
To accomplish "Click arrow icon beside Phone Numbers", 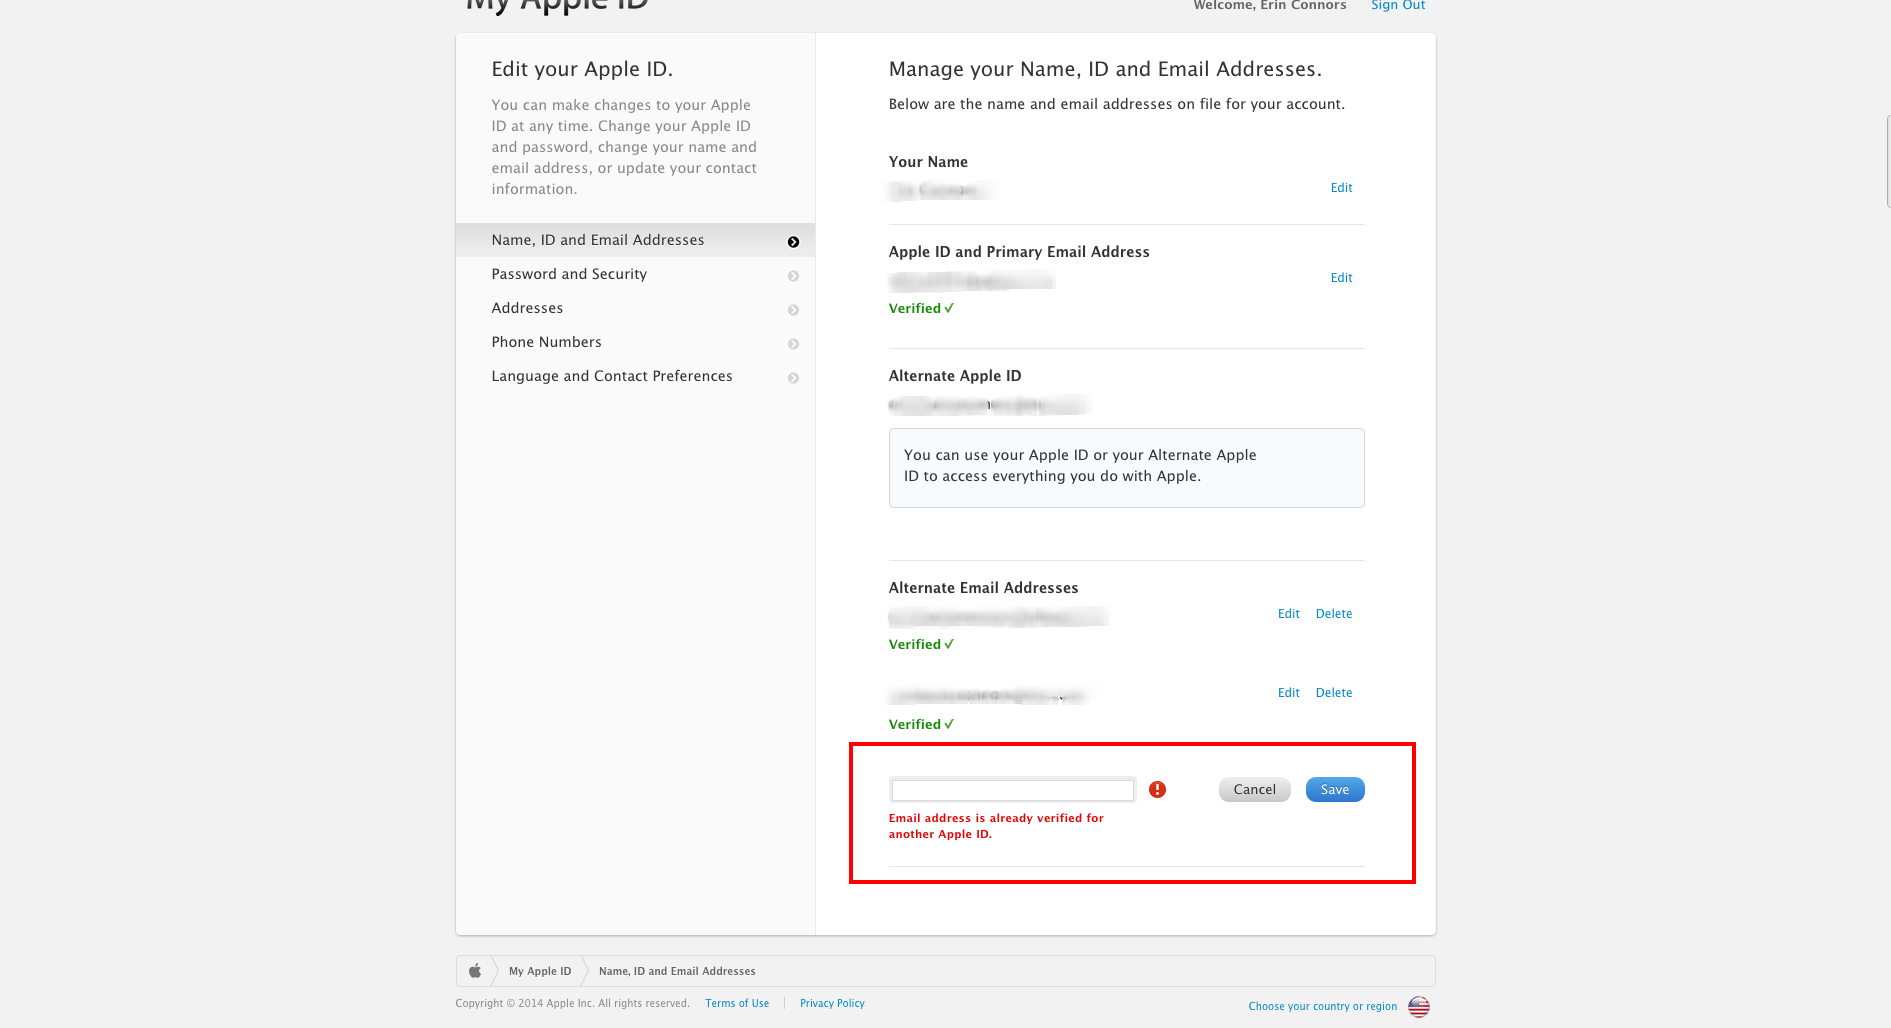I will point(793,344).
